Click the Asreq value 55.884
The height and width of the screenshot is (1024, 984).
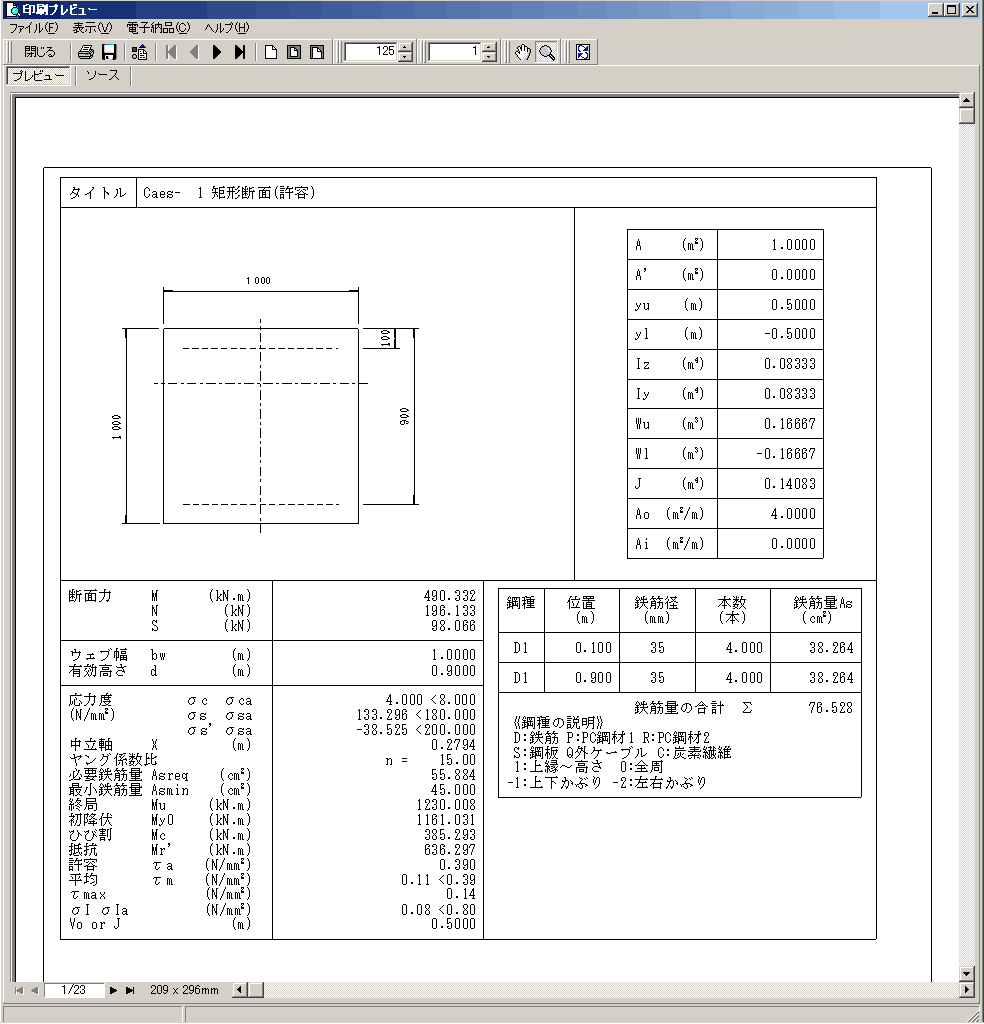coord(453,775)
